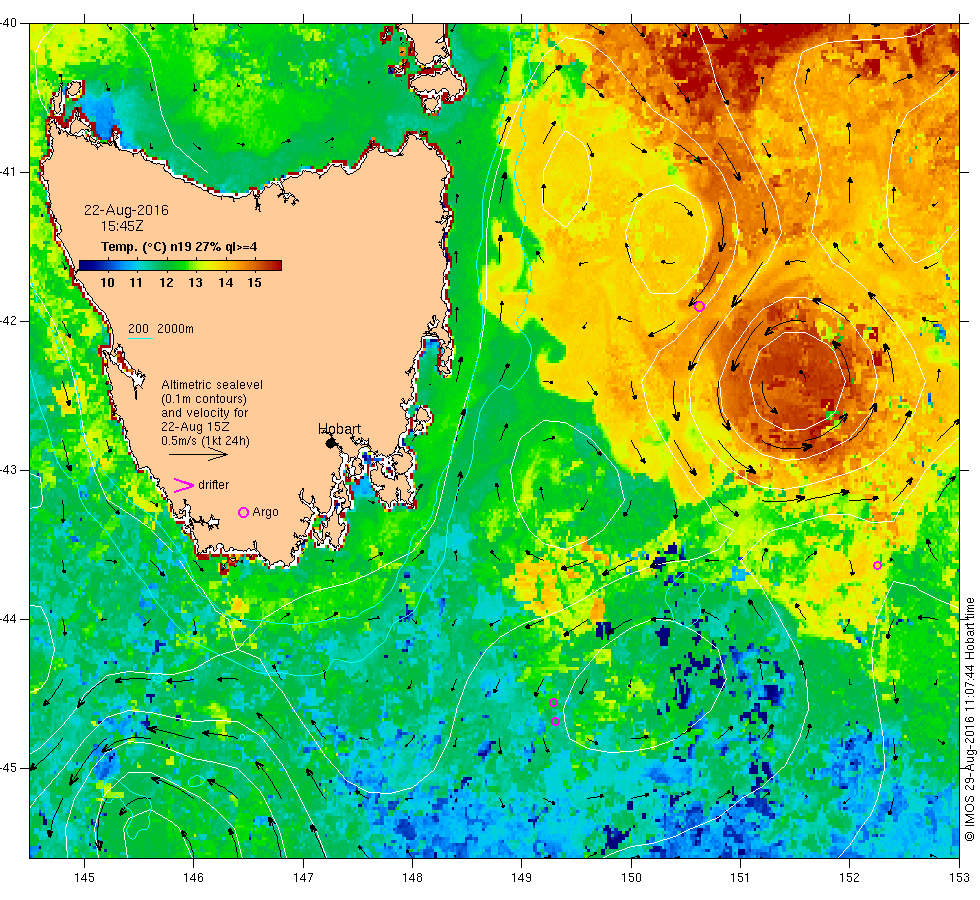This screenshot has width=980, height=900.
Task: Click the 'drifter' legend label
Action: coord(213,485)
